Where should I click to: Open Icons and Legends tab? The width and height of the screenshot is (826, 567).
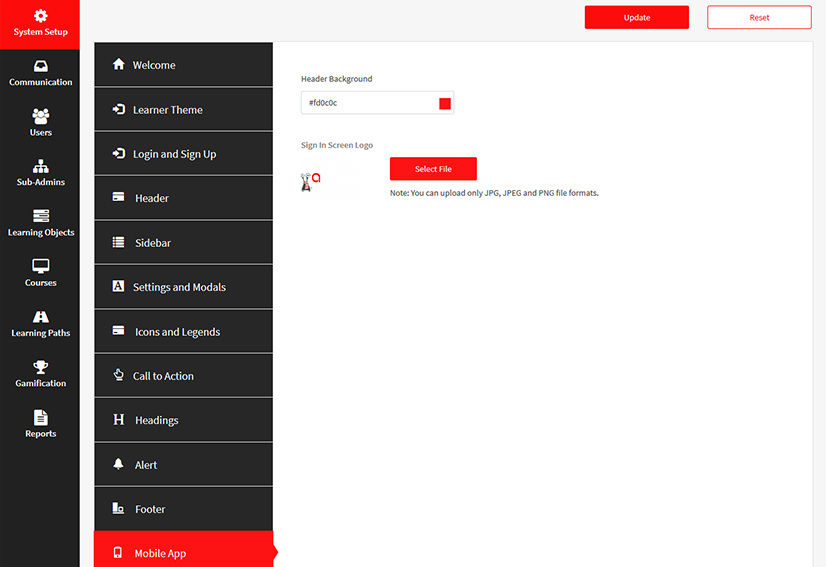pyautogui.click(x=184, y=331)
